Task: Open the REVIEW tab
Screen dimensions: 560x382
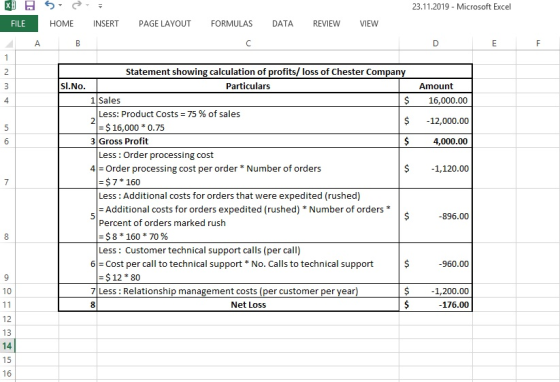Action: point(326,24)
